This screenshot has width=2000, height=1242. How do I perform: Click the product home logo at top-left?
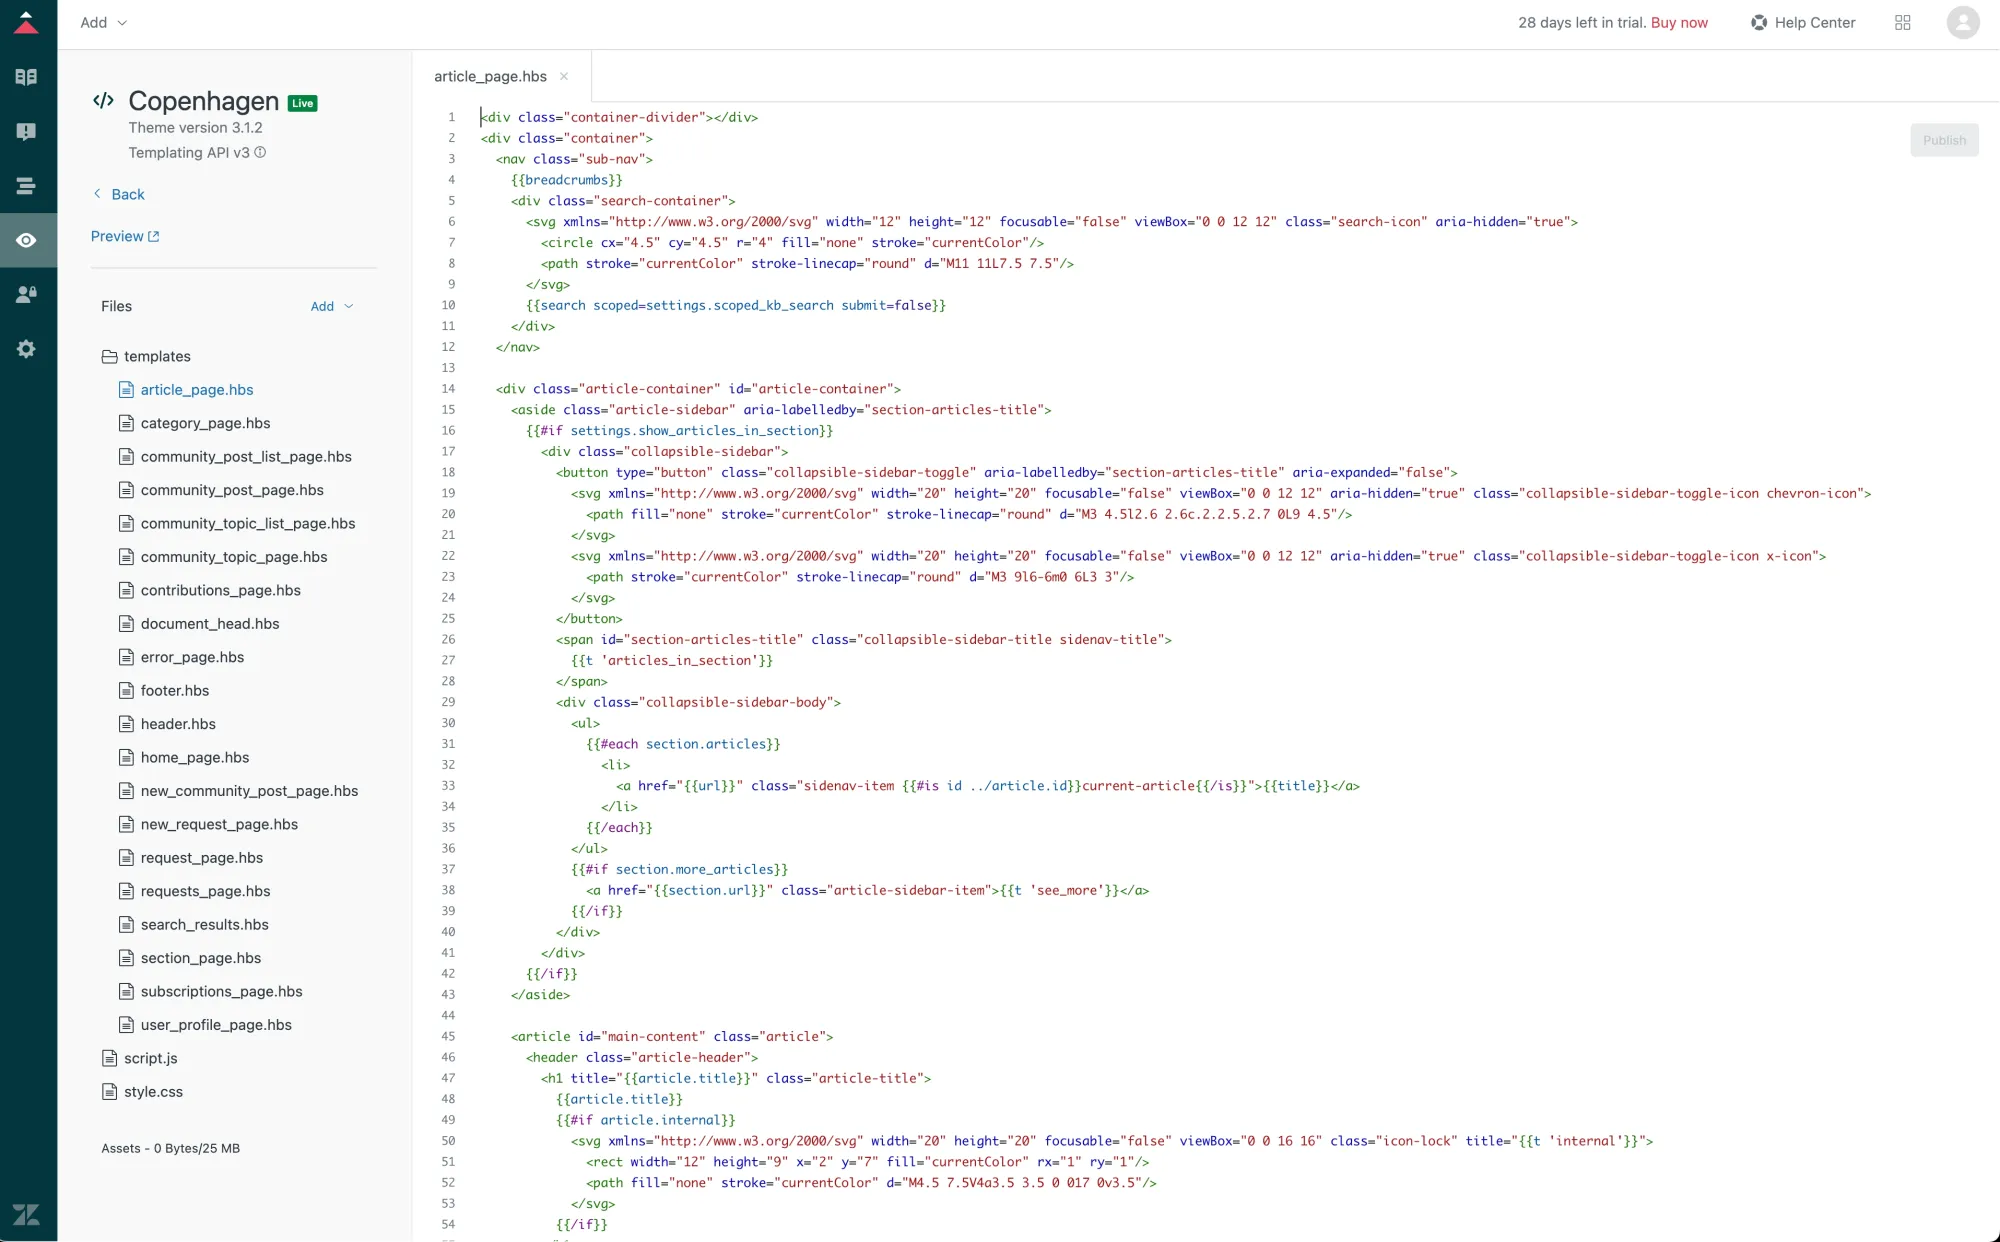tap(27, 23)
